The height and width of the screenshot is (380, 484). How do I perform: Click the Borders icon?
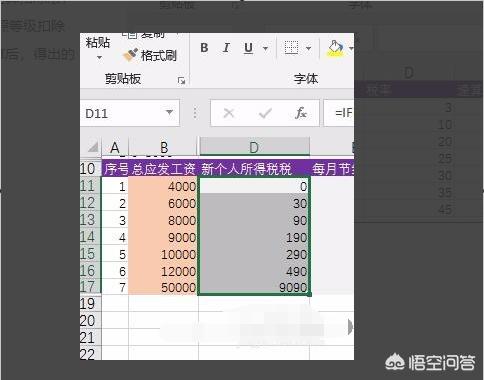pyautogui.click(x=291, y=48)
